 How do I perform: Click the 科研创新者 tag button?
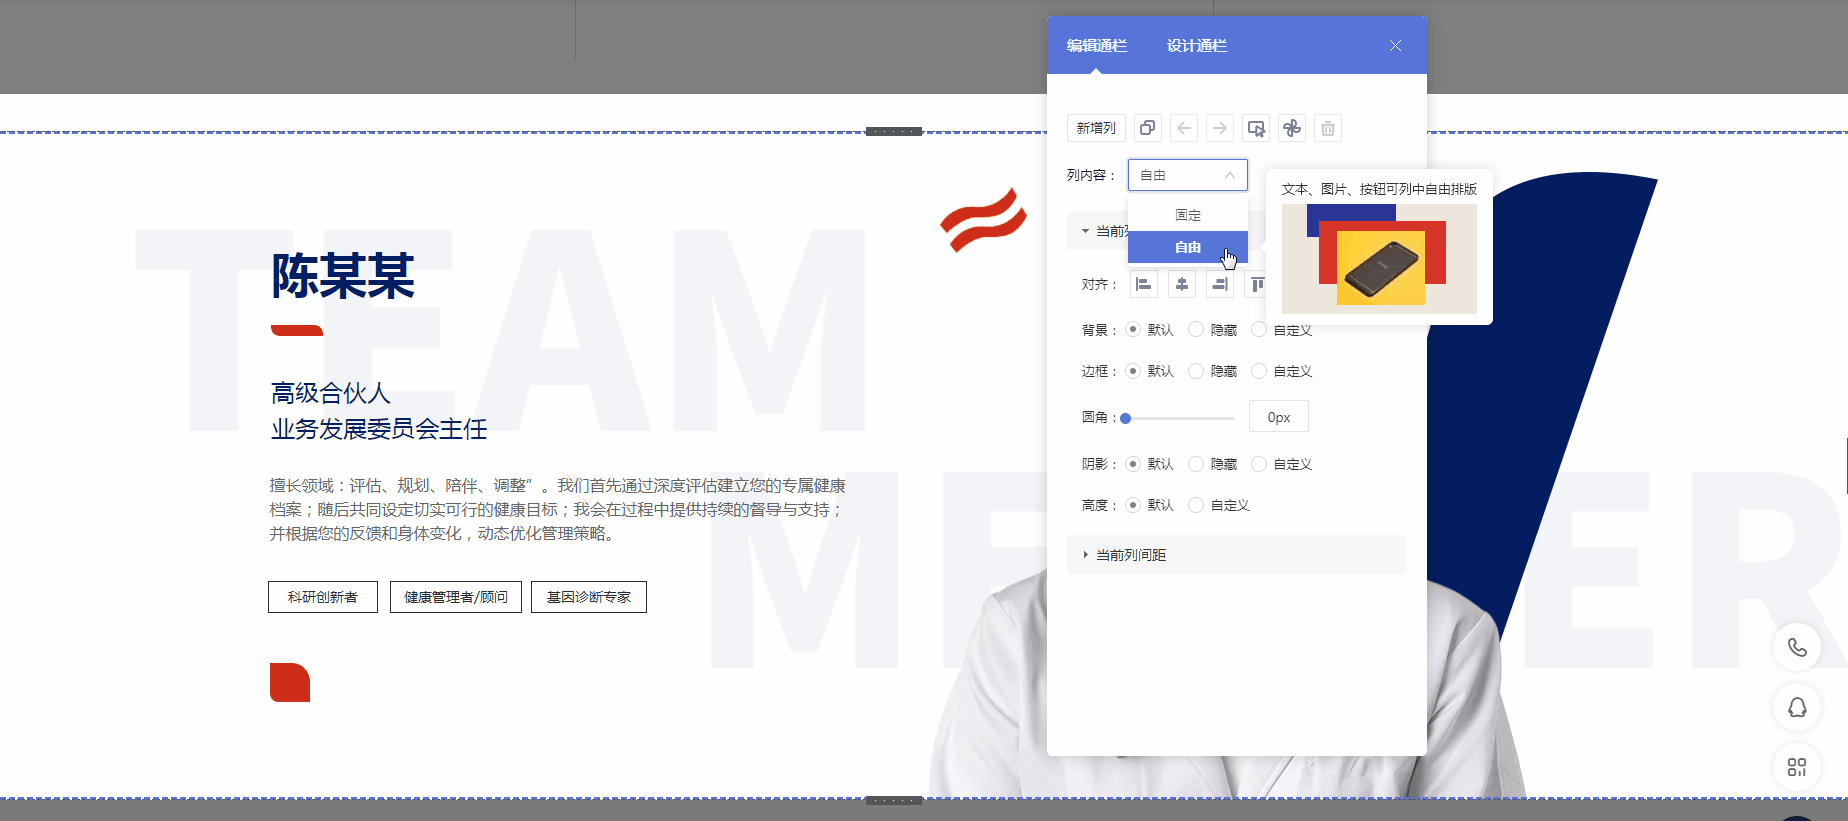point(322,597)
